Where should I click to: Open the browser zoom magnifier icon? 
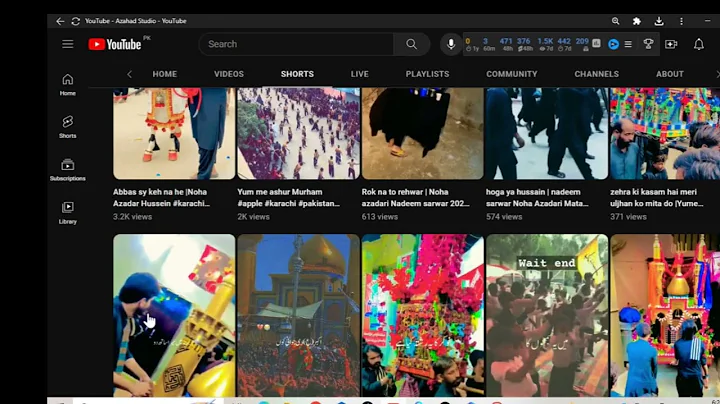click(615, 21)
